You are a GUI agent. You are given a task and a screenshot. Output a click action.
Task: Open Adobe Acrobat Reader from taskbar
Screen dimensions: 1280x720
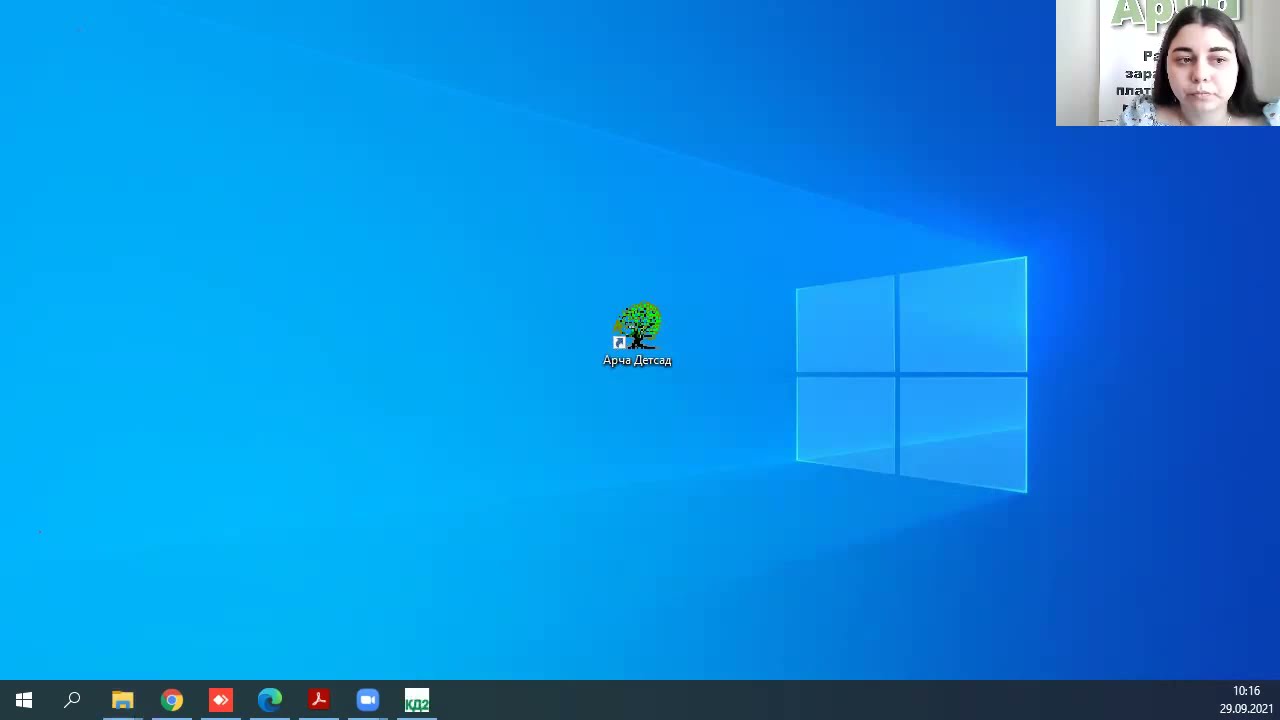tap(319, 700)
